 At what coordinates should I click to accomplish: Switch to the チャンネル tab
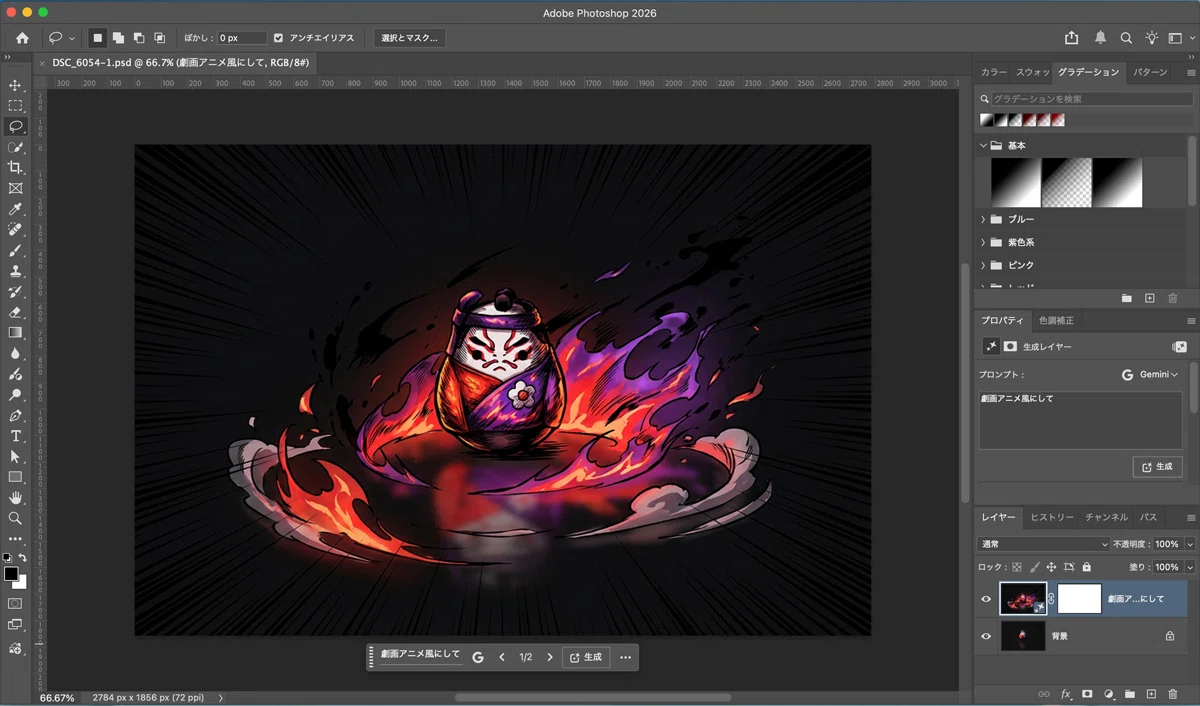coord(1106,517)
